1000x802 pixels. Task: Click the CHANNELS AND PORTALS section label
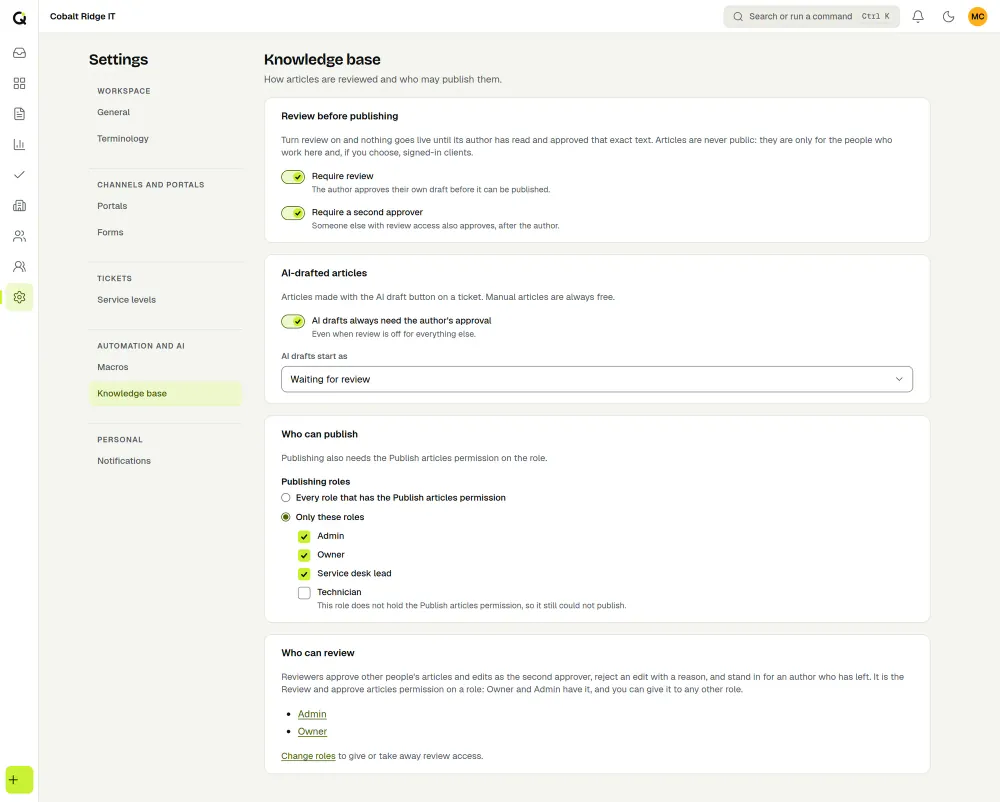151,185
